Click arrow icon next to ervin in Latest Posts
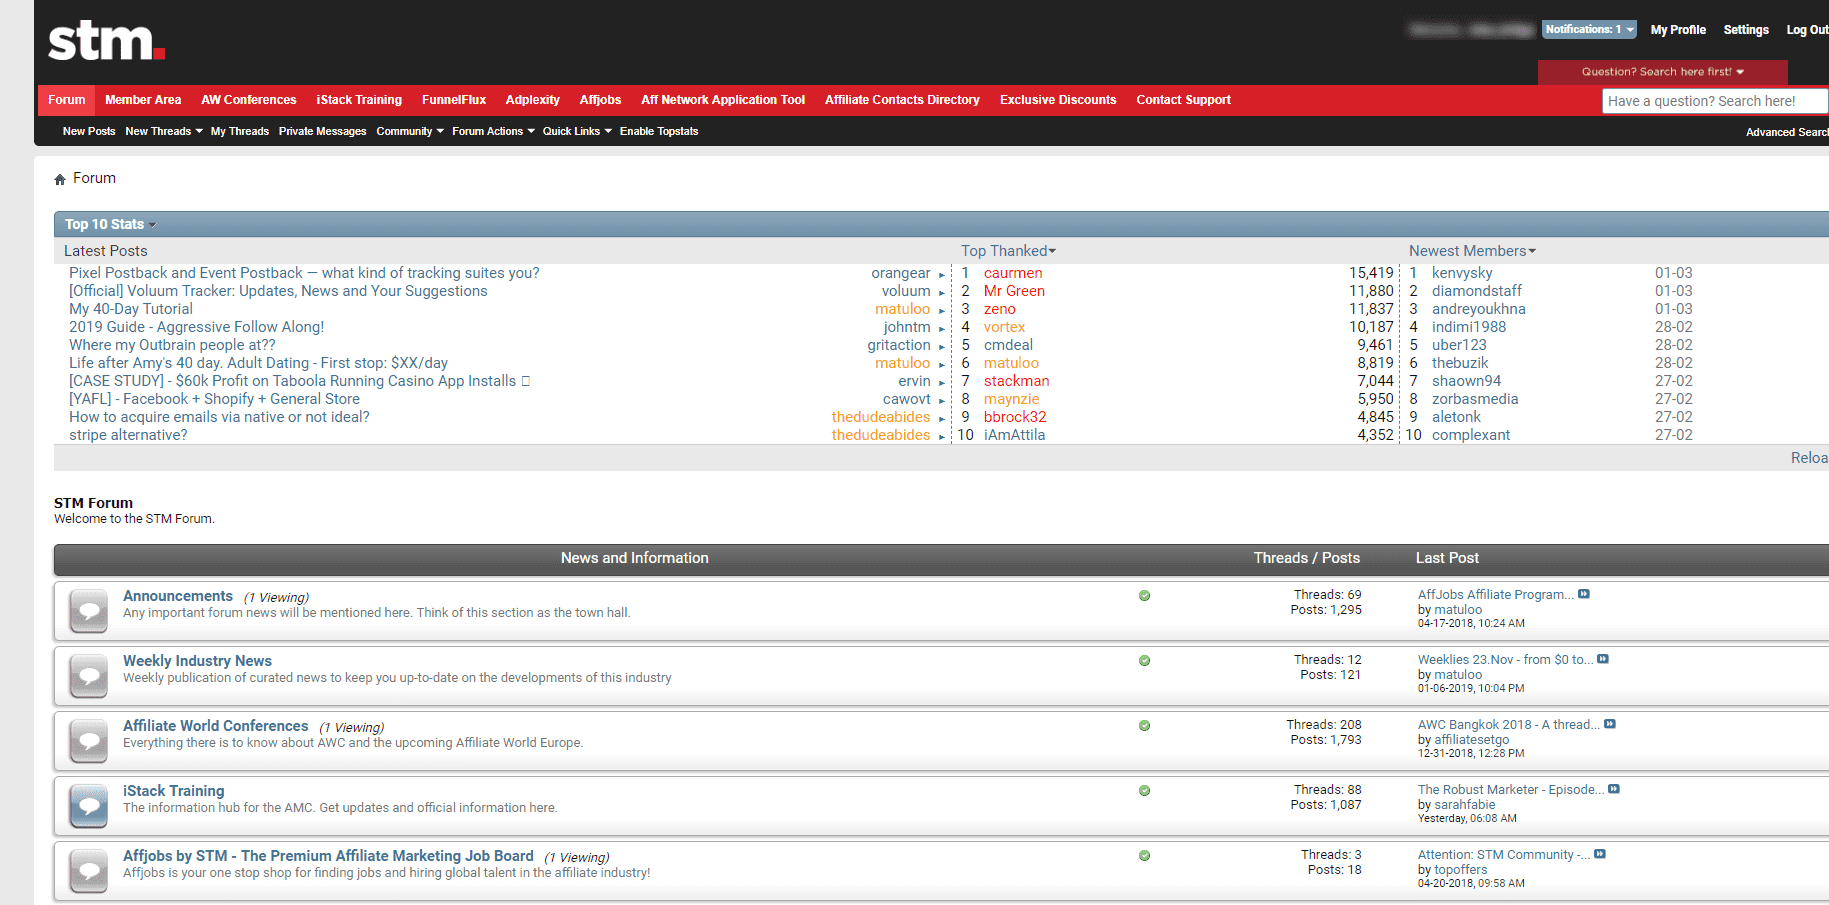 tap(941, 383)
